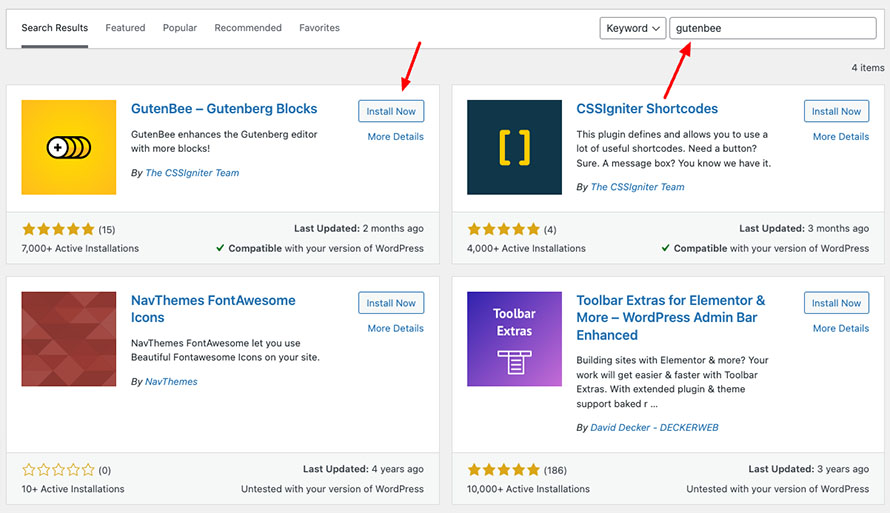Click the CSSIgniter Shortcodes bracket icon
The image size is (890, 513).
[x=514, y=148]
